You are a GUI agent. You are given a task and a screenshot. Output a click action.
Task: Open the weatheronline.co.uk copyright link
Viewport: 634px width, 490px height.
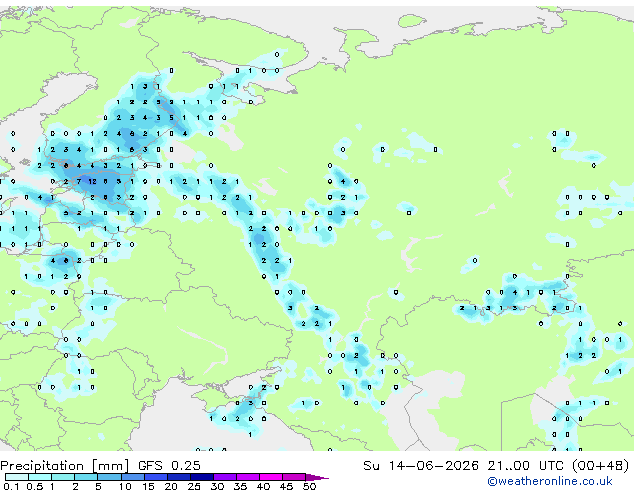[550, 481]
